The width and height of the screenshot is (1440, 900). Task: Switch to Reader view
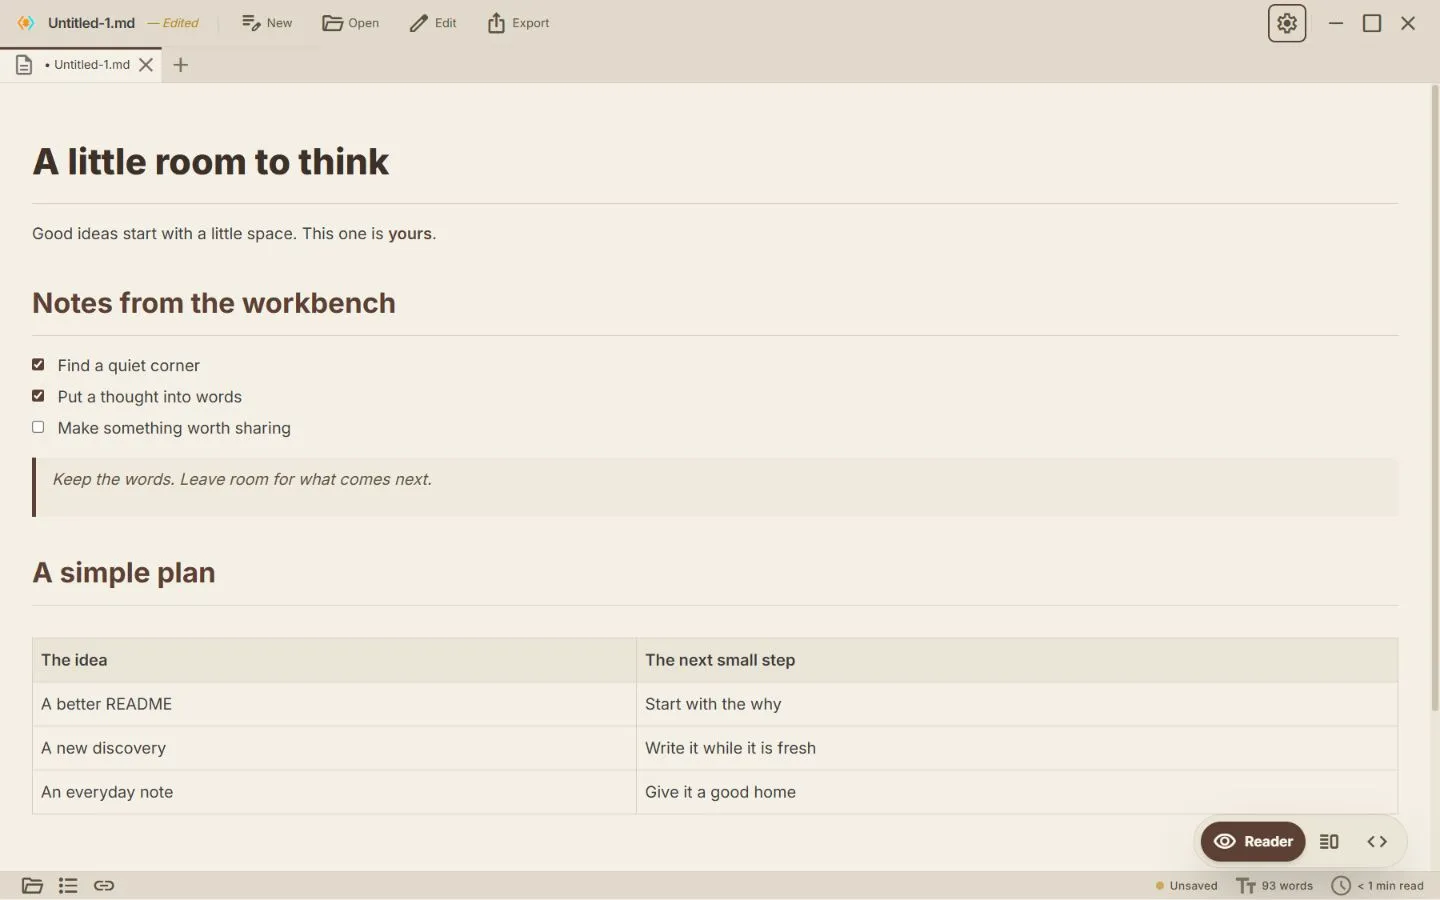coord(1253,842)
